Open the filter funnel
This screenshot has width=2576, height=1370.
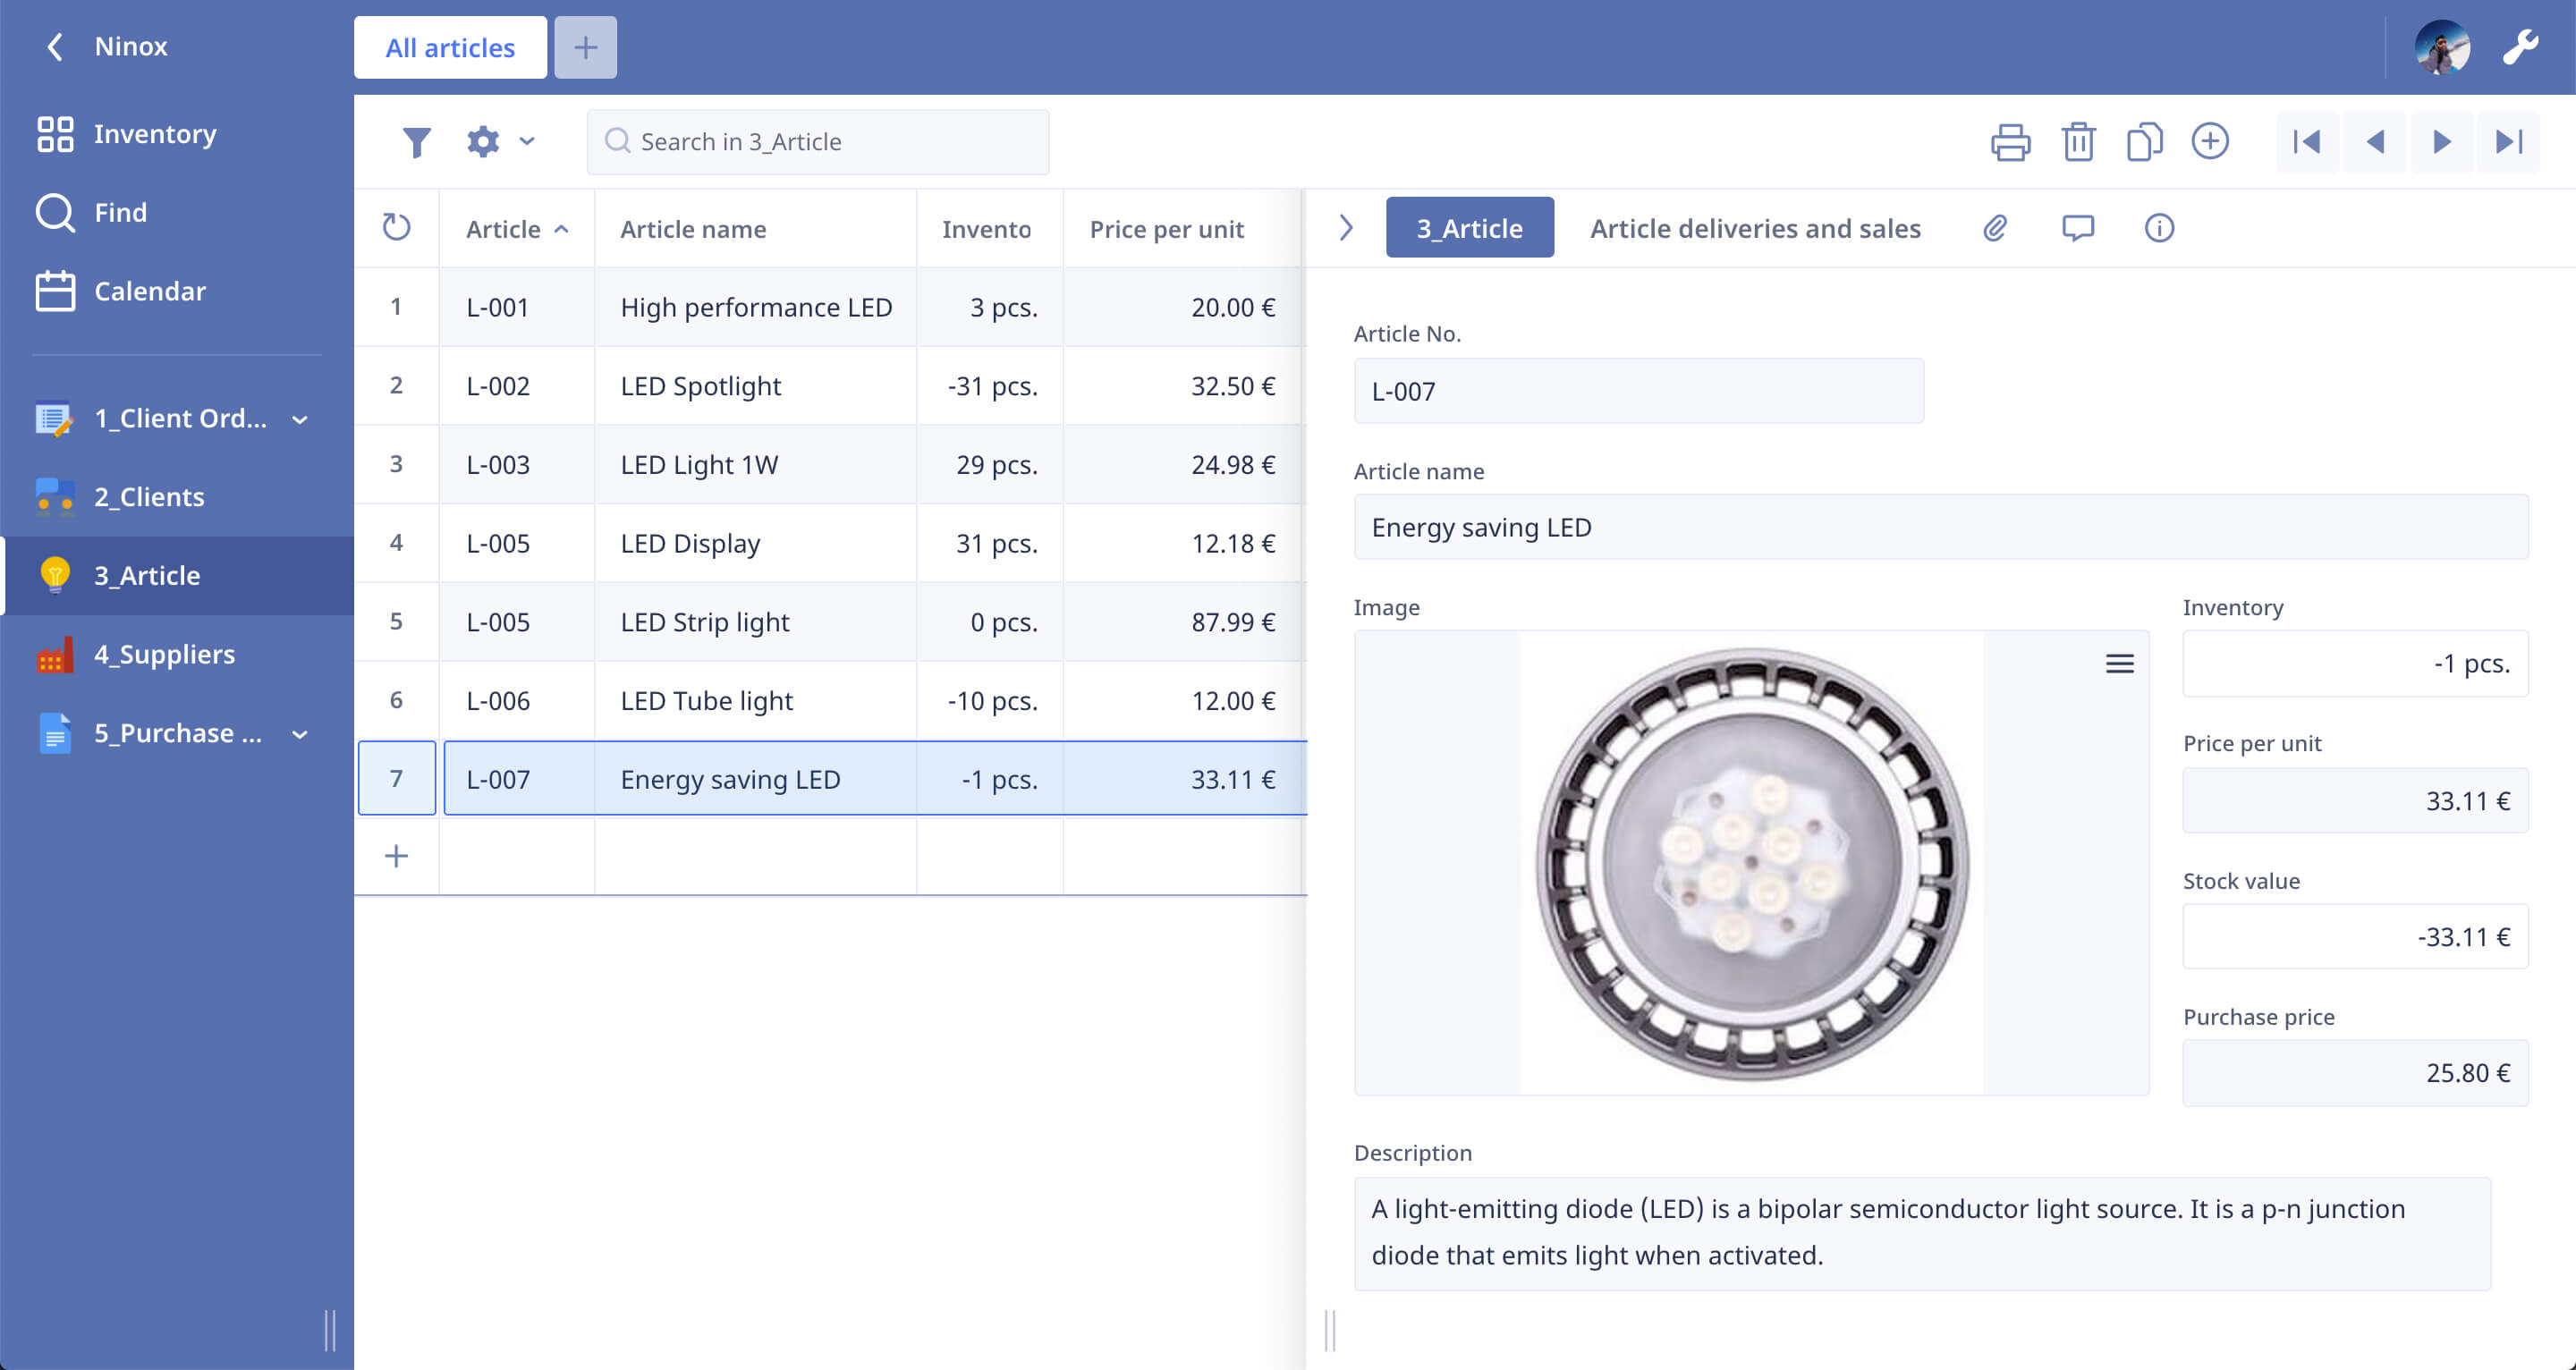(416, 142)
